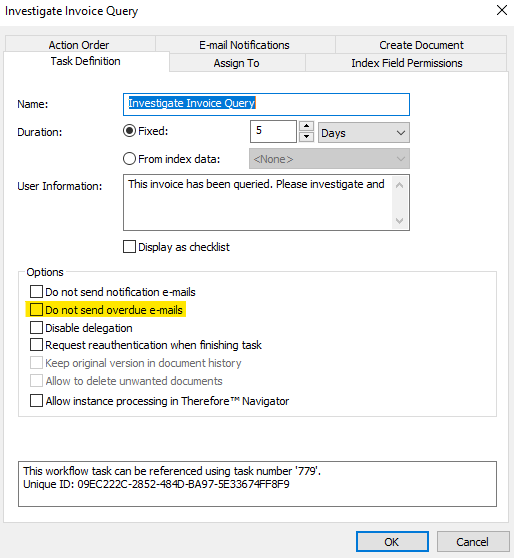The height and width of the screenshot is (558, 514).
Task: Click the User Information scrollbar down arrow
Action: (x=400, y=220)
